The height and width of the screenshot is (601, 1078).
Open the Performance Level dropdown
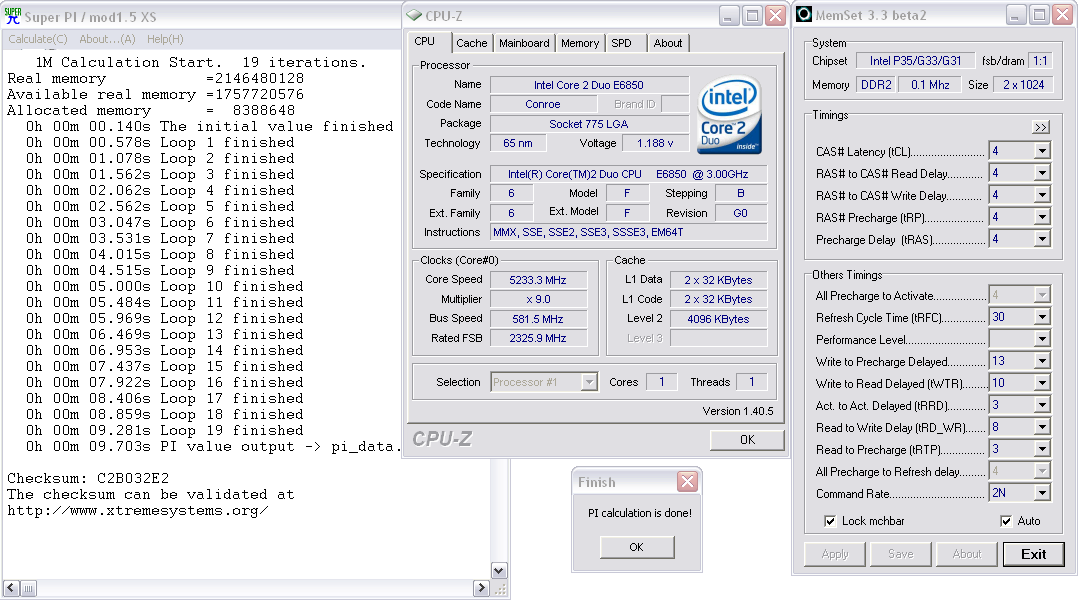pyautogui.click(x=1042, y=339)
